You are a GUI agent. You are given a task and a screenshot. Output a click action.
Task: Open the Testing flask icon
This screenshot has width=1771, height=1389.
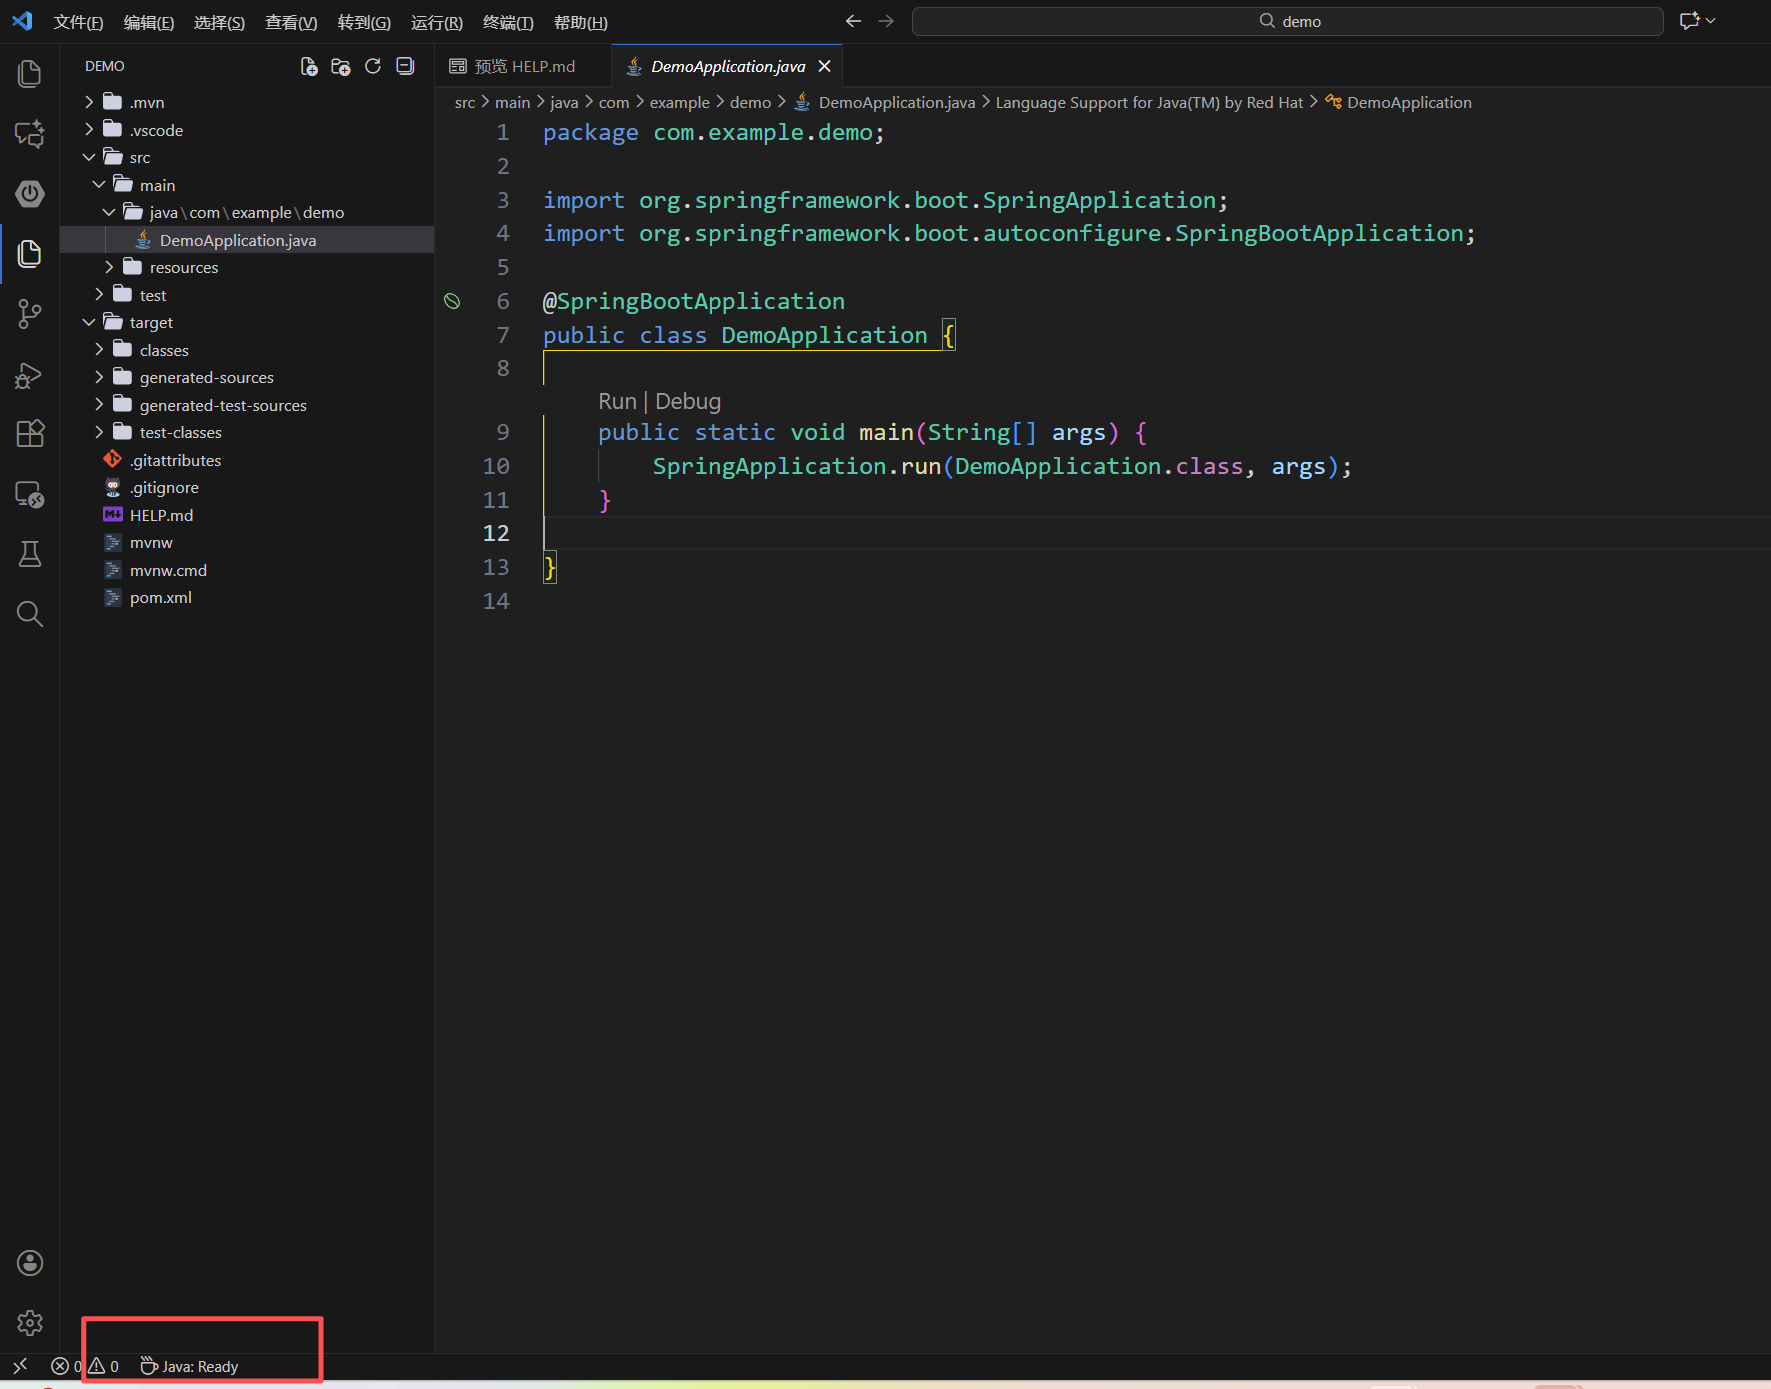tap(30, 554)
